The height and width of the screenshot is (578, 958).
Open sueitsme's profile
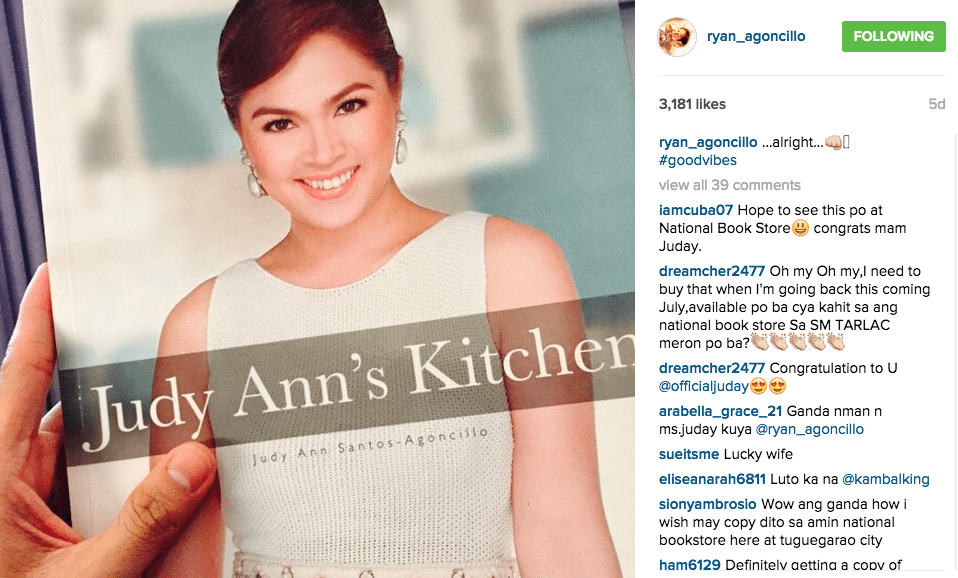click(689, 455)
